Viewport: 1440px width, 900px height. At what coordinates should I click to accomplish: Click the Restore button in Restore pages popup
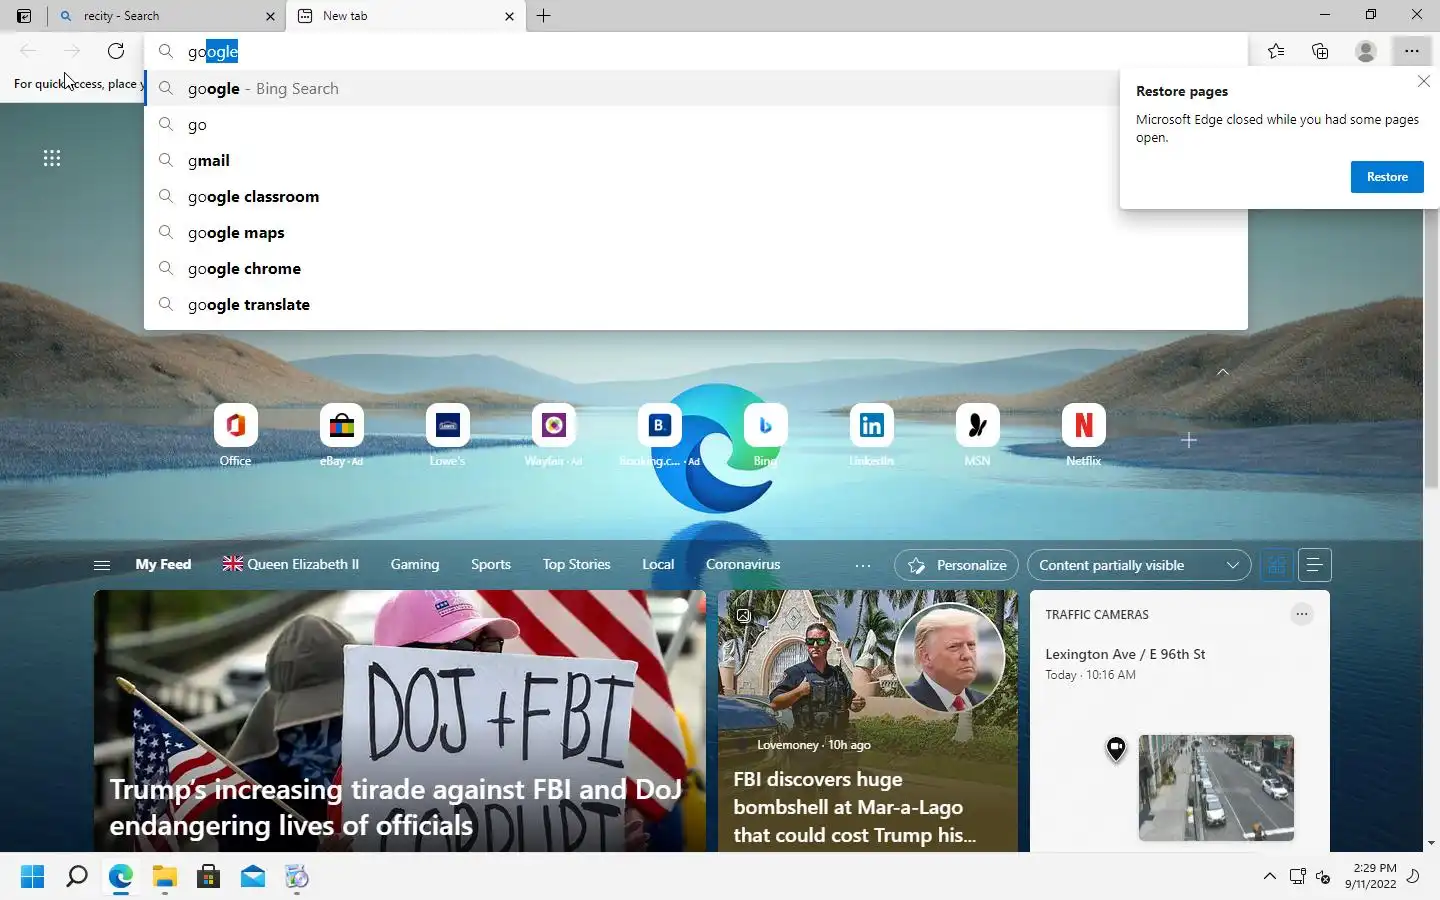pos(1387,177)
